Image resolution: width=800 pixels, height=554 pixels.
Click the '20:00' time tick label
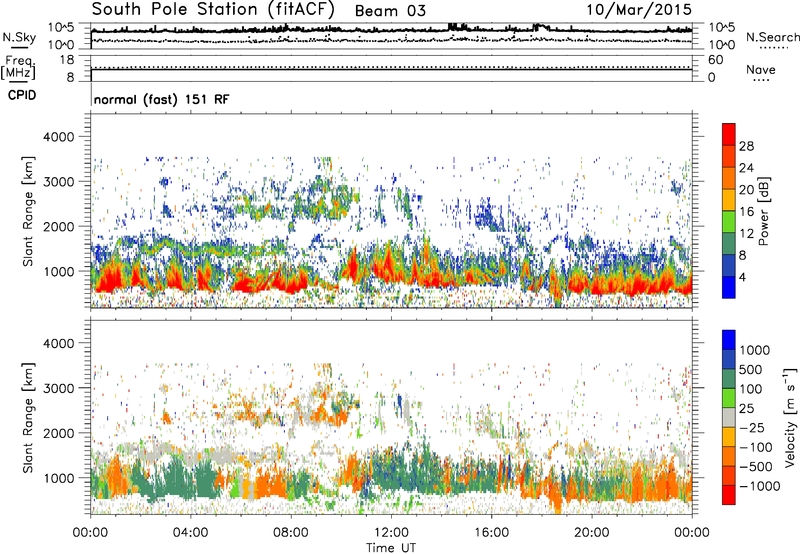point(591,533)
